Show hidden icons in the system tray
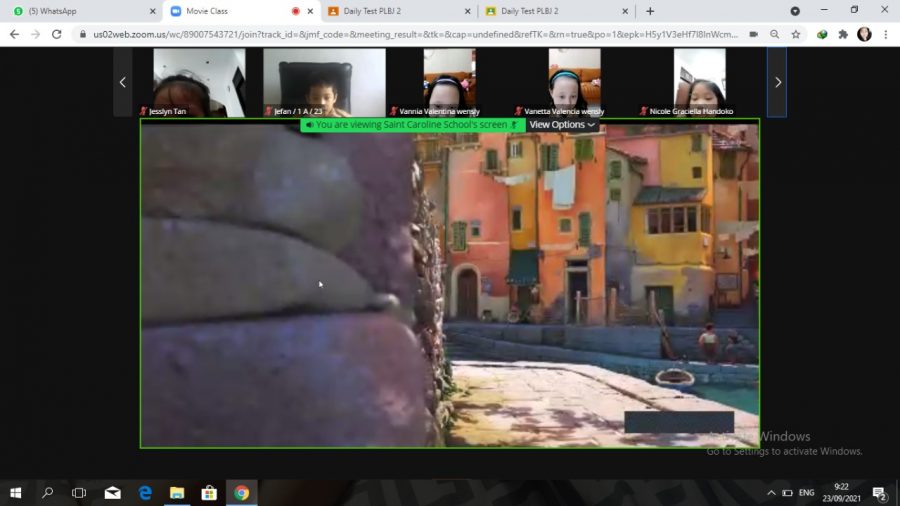 771,493
